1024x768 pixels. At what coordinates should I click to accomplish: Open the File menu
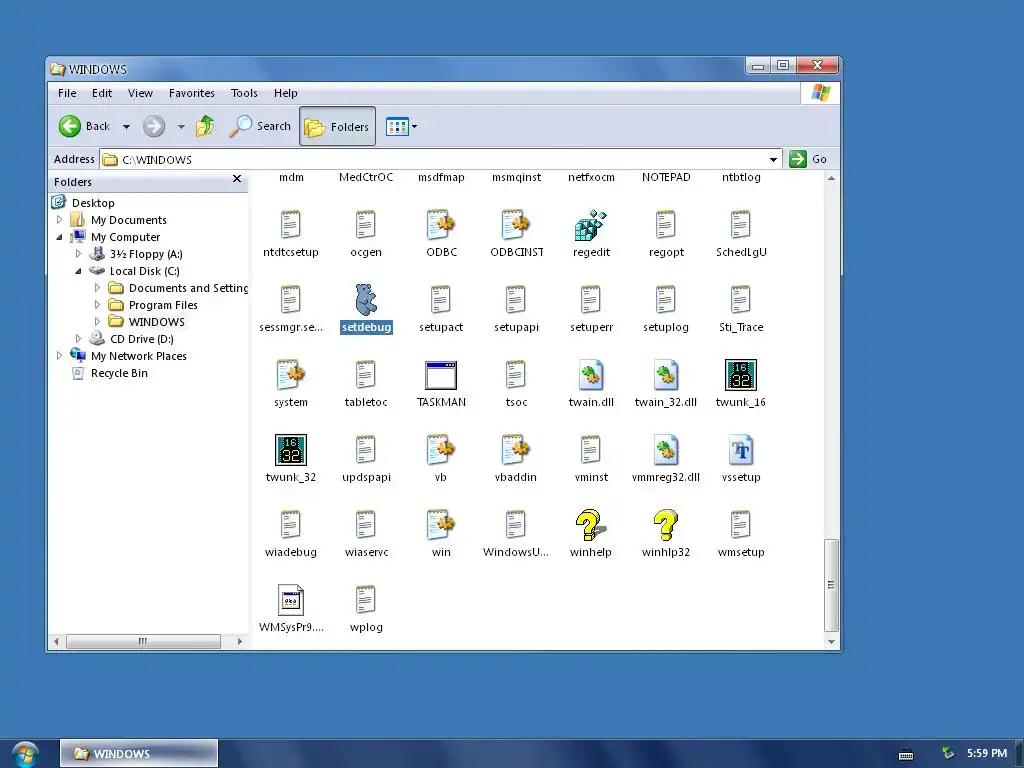[x=67, y=93]
